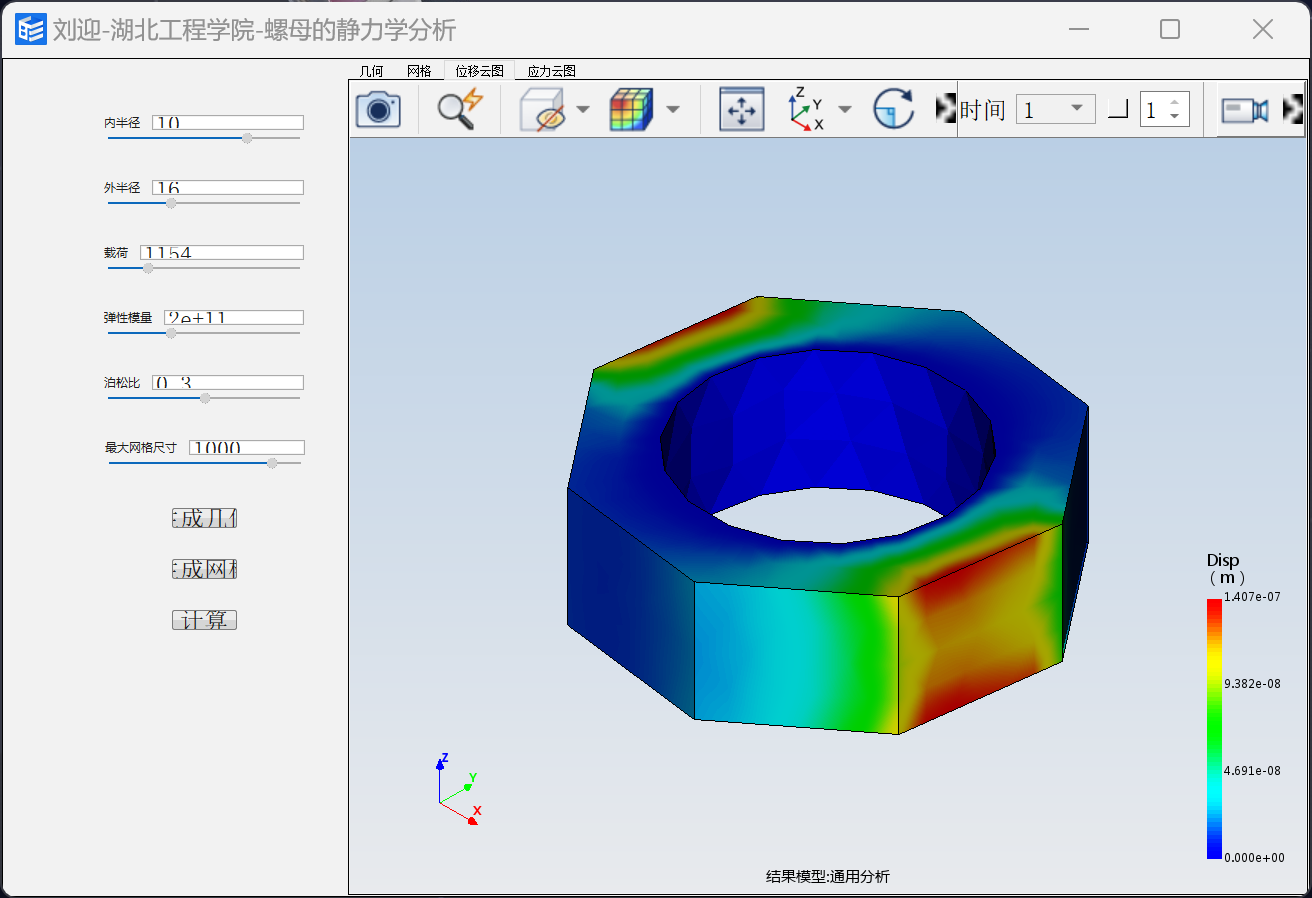Image resolution: width=1312 pixels, height=898 pixels.
Task: Click the toolbar overflow arrow next to the time label
Action: 945,108
